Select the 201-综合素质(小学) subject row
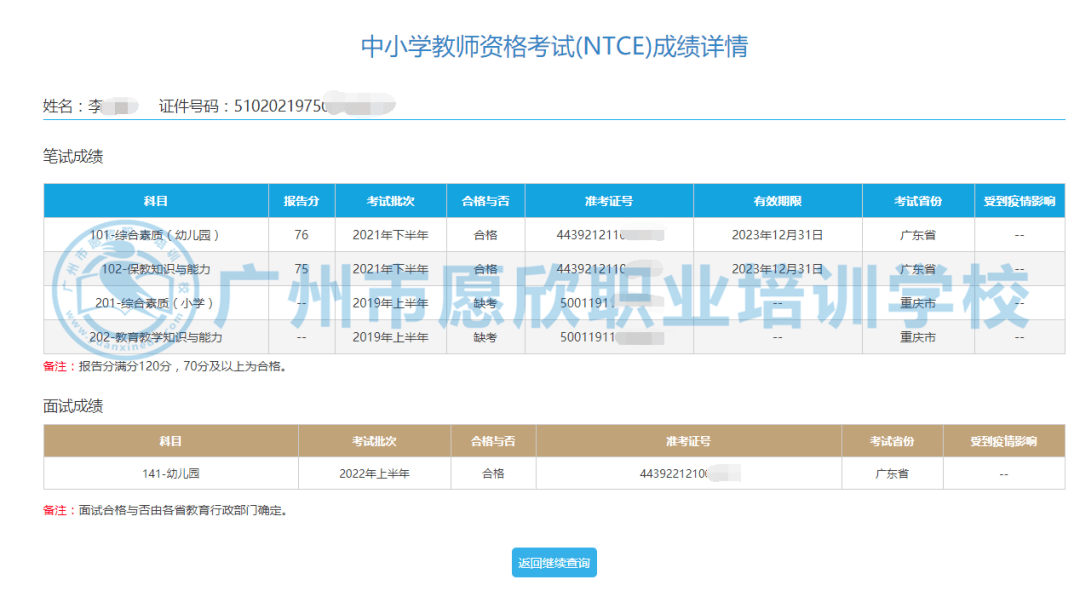The image size is (1080, 591). (154, 302)
